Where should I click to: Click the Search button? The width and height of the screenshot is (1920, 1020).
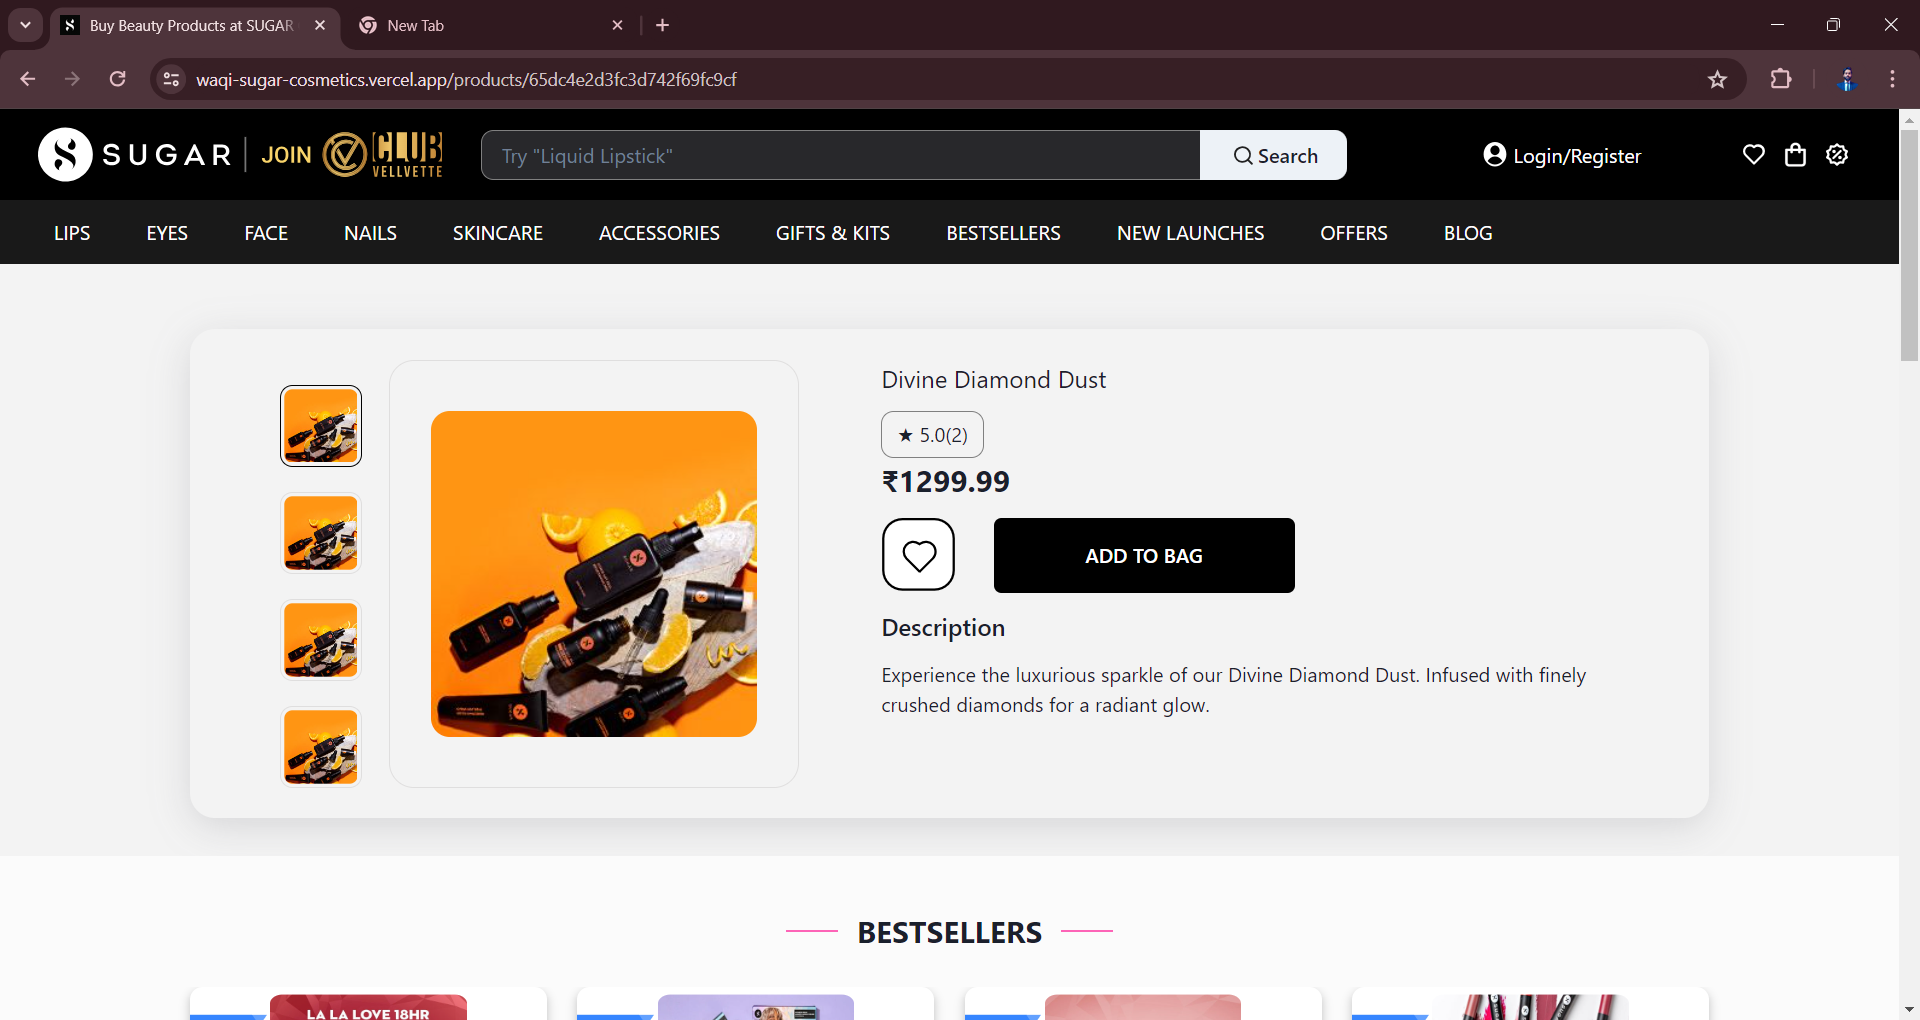(1273, 155)
